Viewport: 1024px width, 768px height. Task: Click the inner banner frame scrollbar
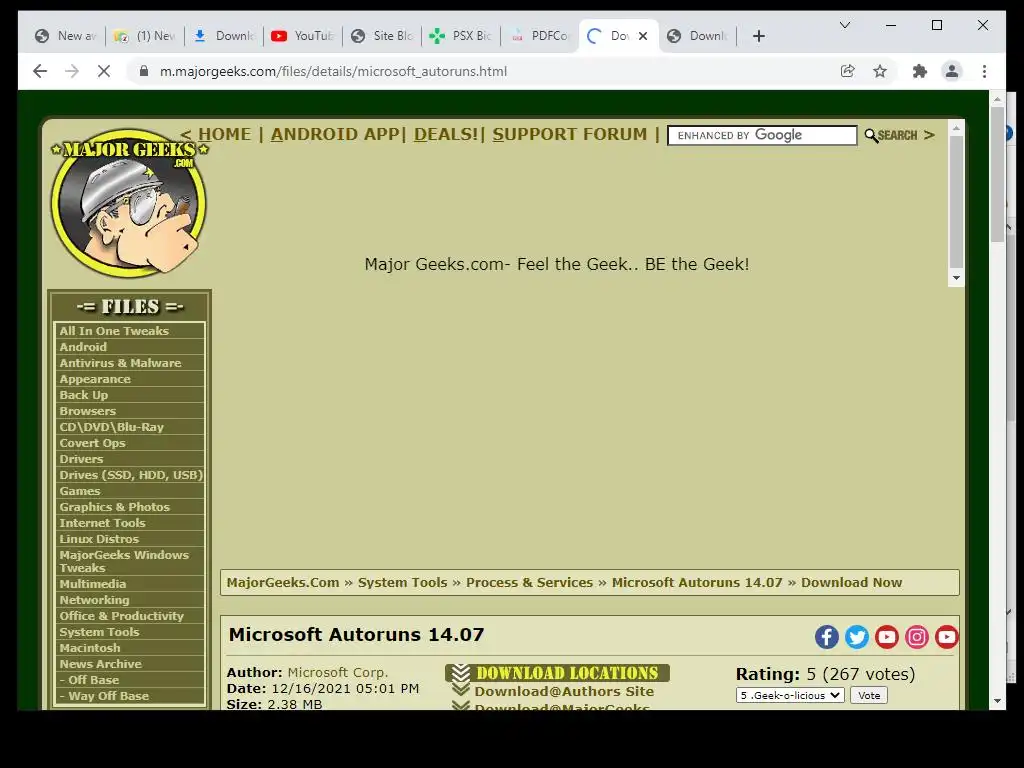(x=956, y=203)
